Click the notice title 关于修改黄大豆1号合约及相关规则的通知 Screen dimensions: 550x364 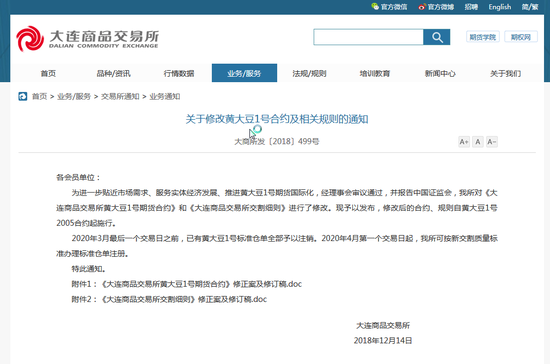[x=277, y=119]
